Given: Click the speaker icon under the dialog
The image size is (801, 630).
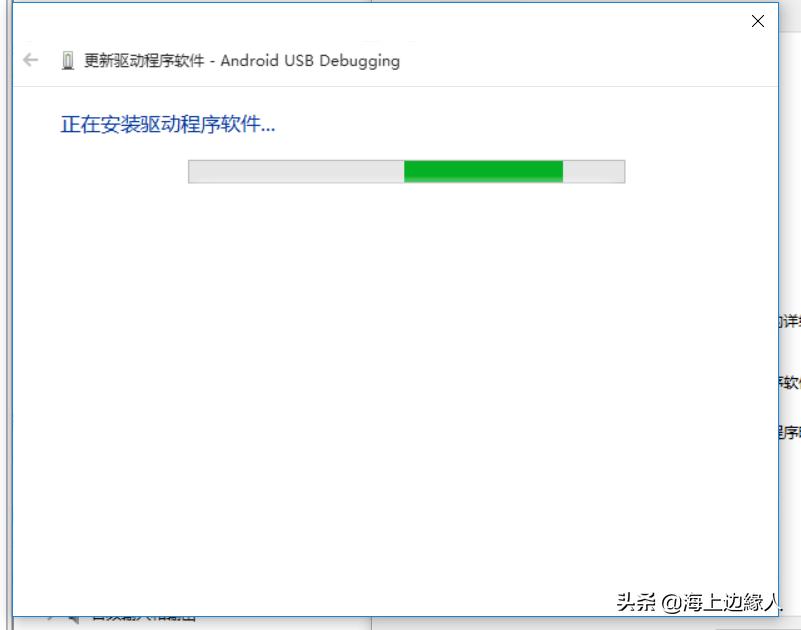Looking at the screenshot, I should click(74, 620).
